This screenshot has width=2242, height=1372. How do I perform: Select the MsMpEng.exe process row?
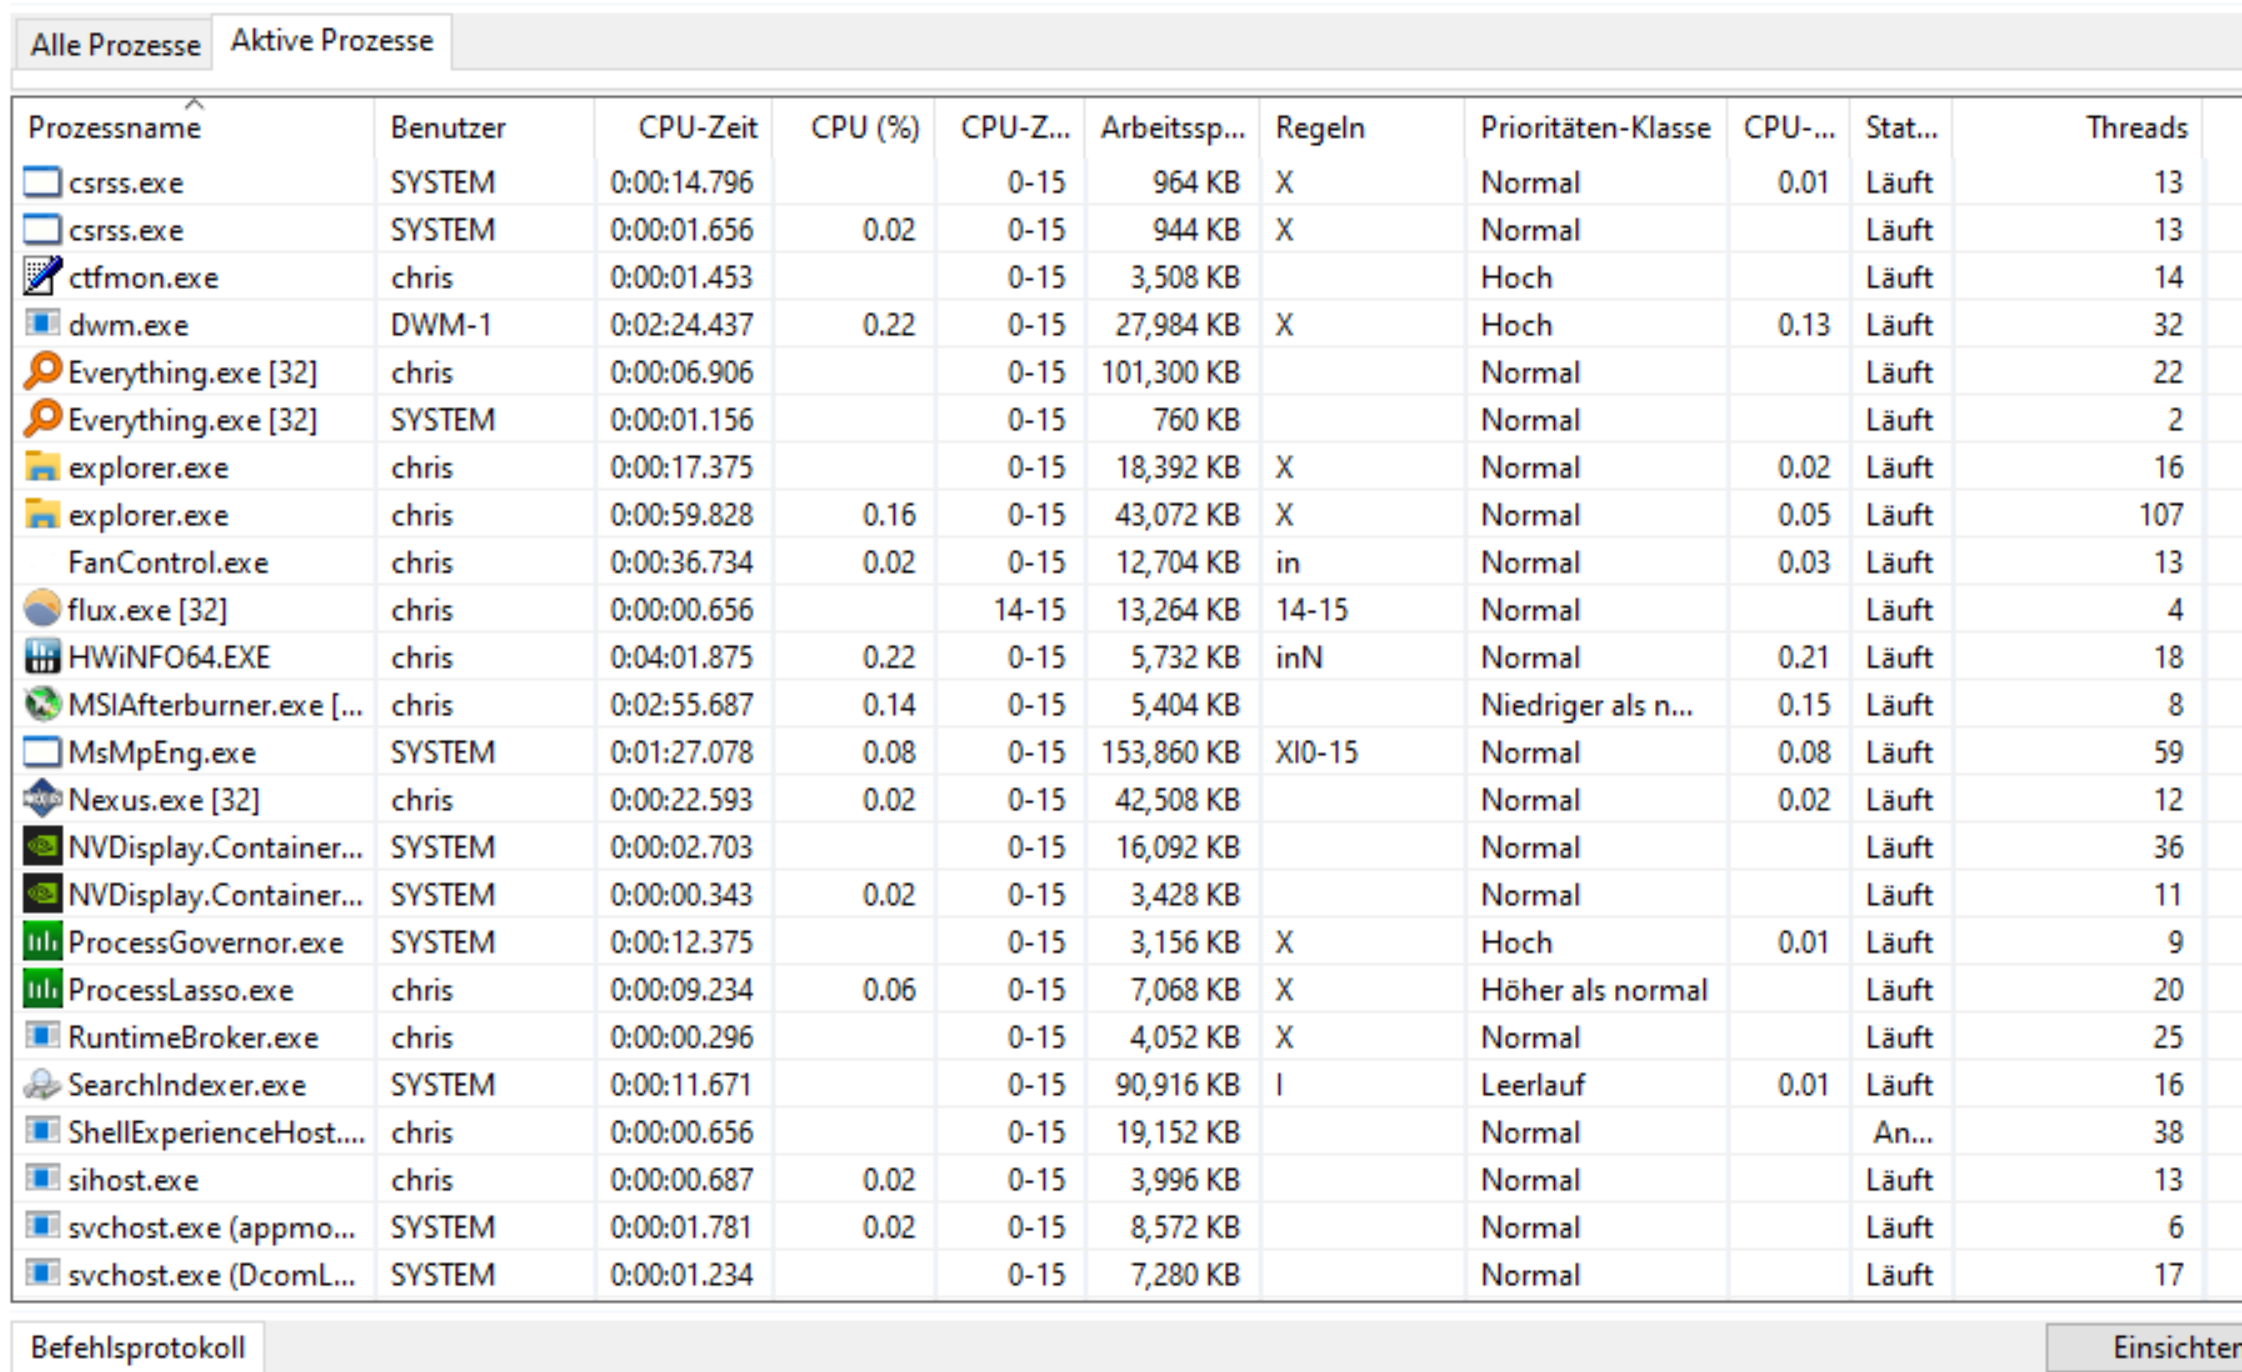click(x=162, y=752)
